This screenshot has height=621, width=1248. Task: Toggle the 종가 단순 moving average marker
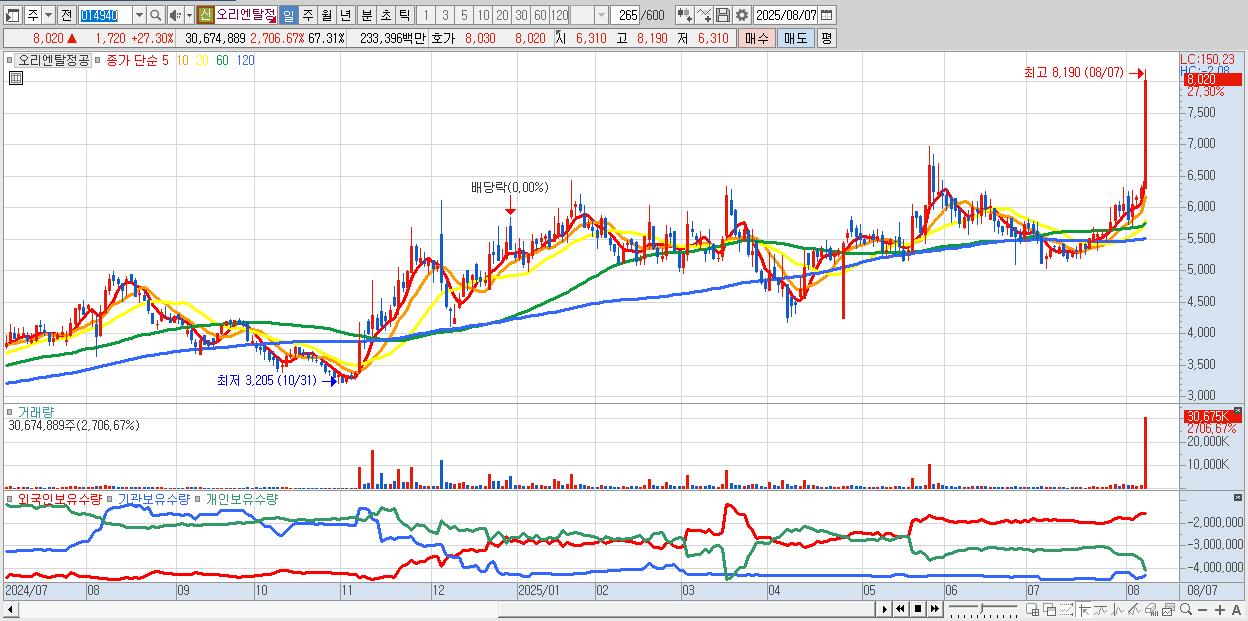point(99,60)
